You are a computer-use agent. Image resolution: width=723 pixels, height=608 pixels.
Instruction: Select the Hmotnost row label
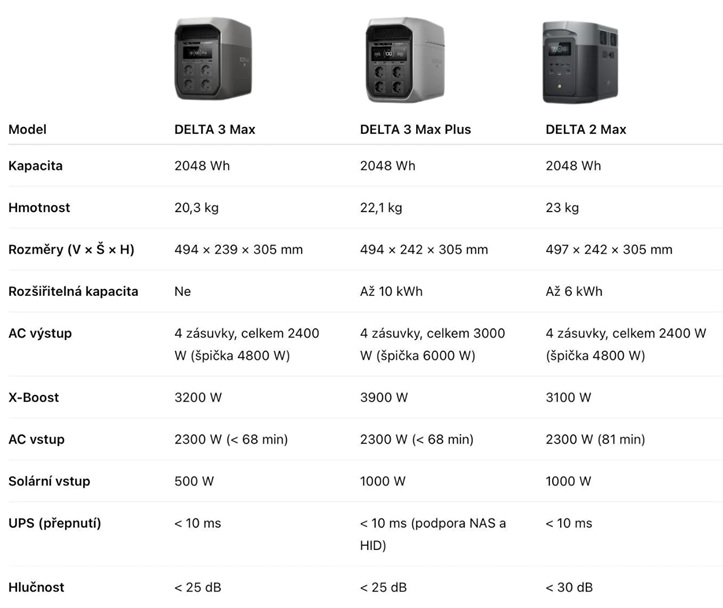39,208
